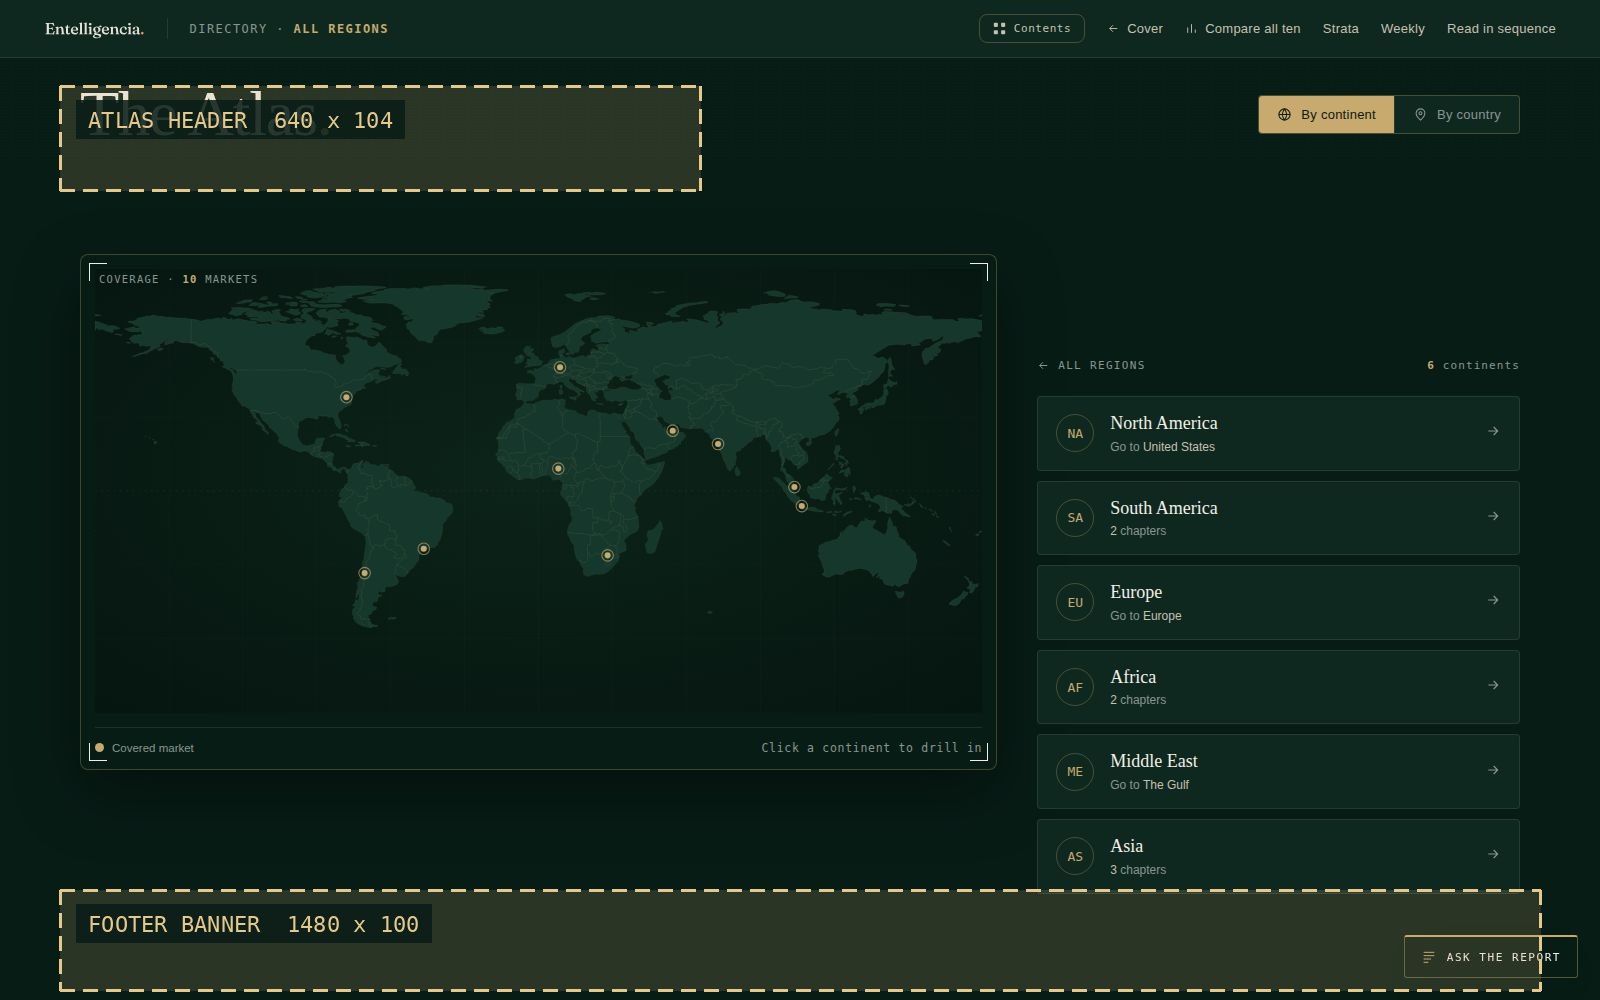Select the West Africa market marker
Viewport: 1600px width, 1000px height.
coord(558,469)
